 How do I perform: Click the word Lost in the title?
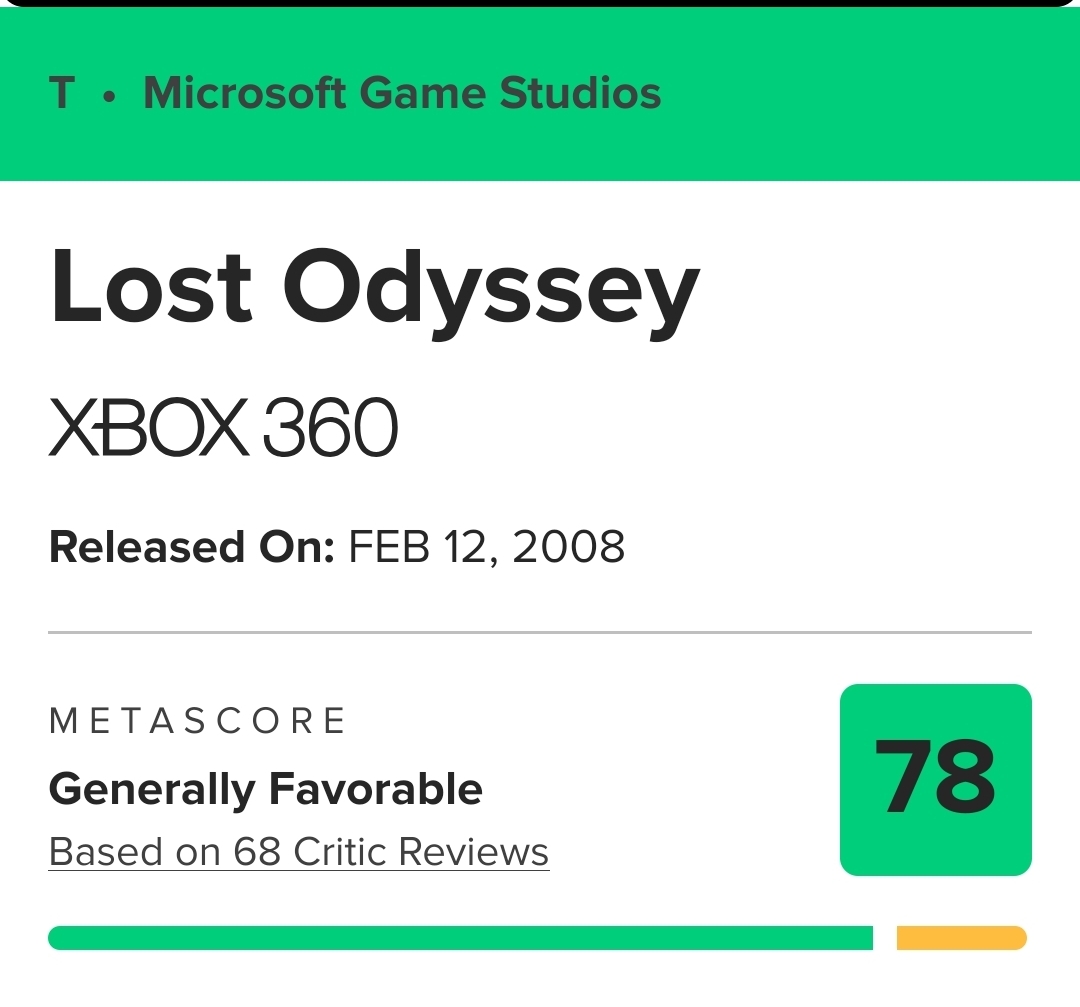click(151, 285)
